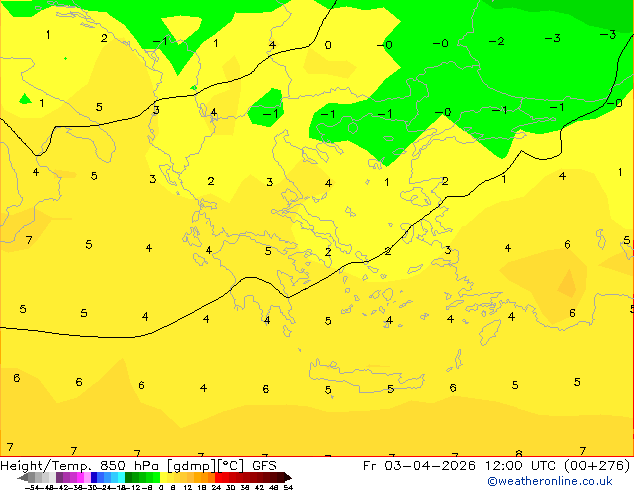
Task: Select the "Height/Temp." title text
Action: pyautogui.click(x=48, y=466)
